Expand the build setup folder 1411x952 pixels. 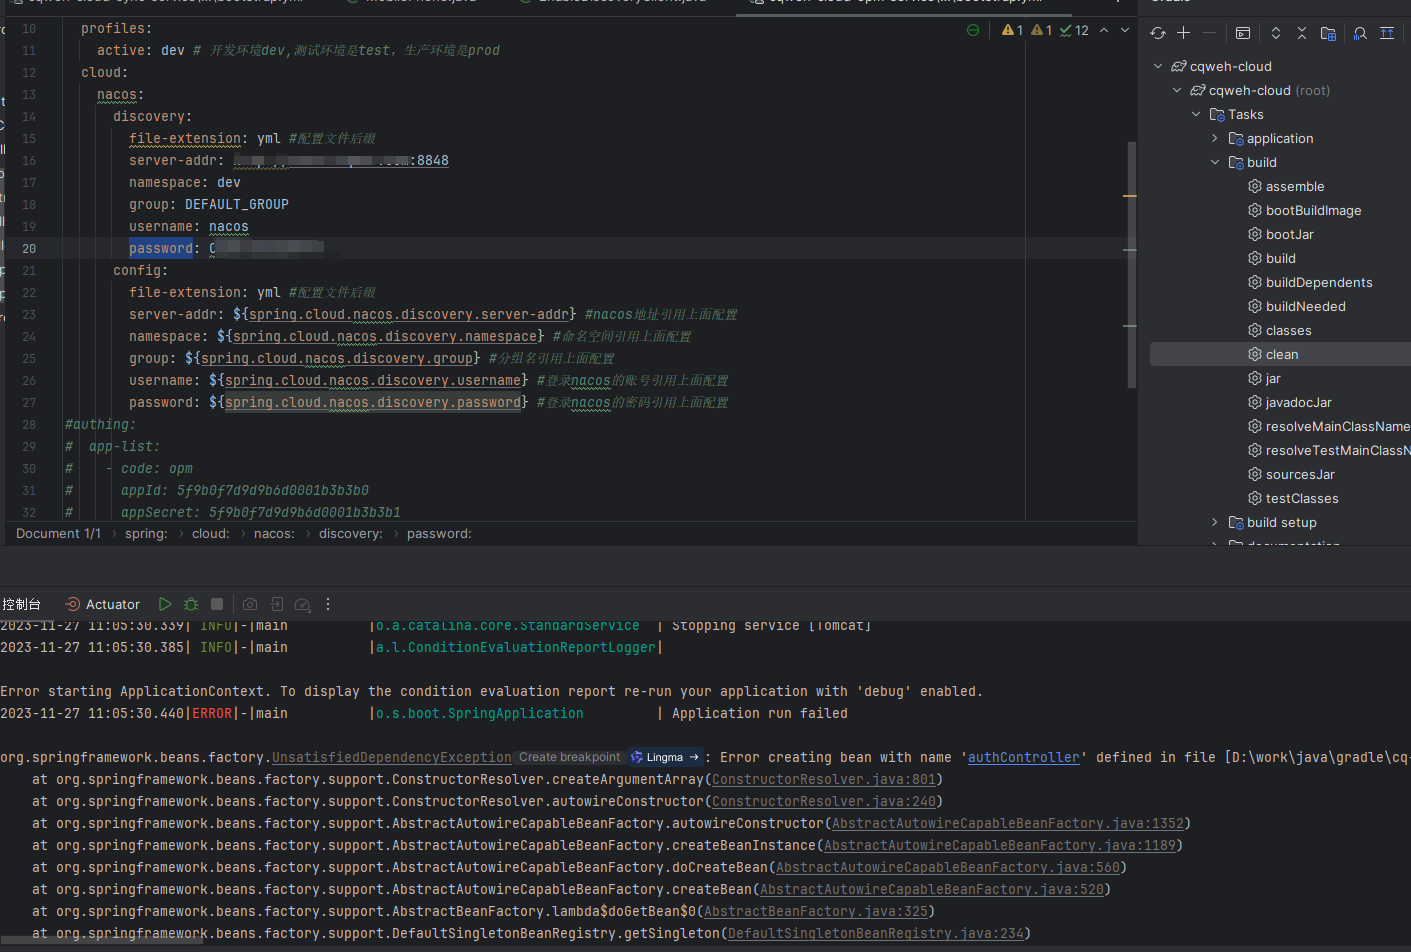pyautogui.click(x=1215, y=522)
